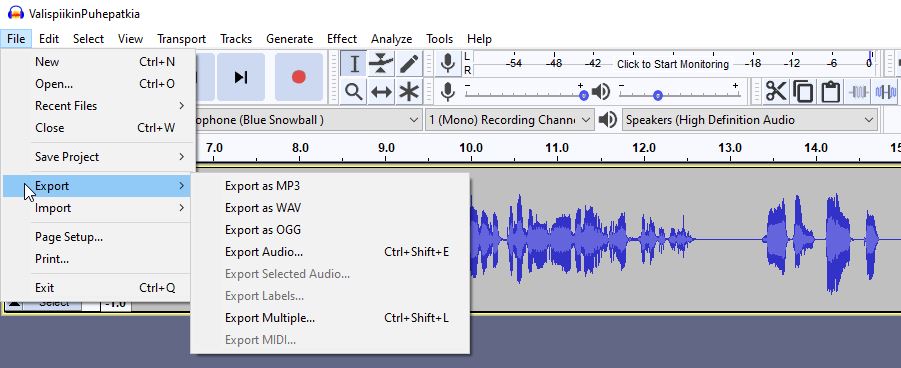Open the Edit menu
This screenshot has height=368, width=901.
49,39
